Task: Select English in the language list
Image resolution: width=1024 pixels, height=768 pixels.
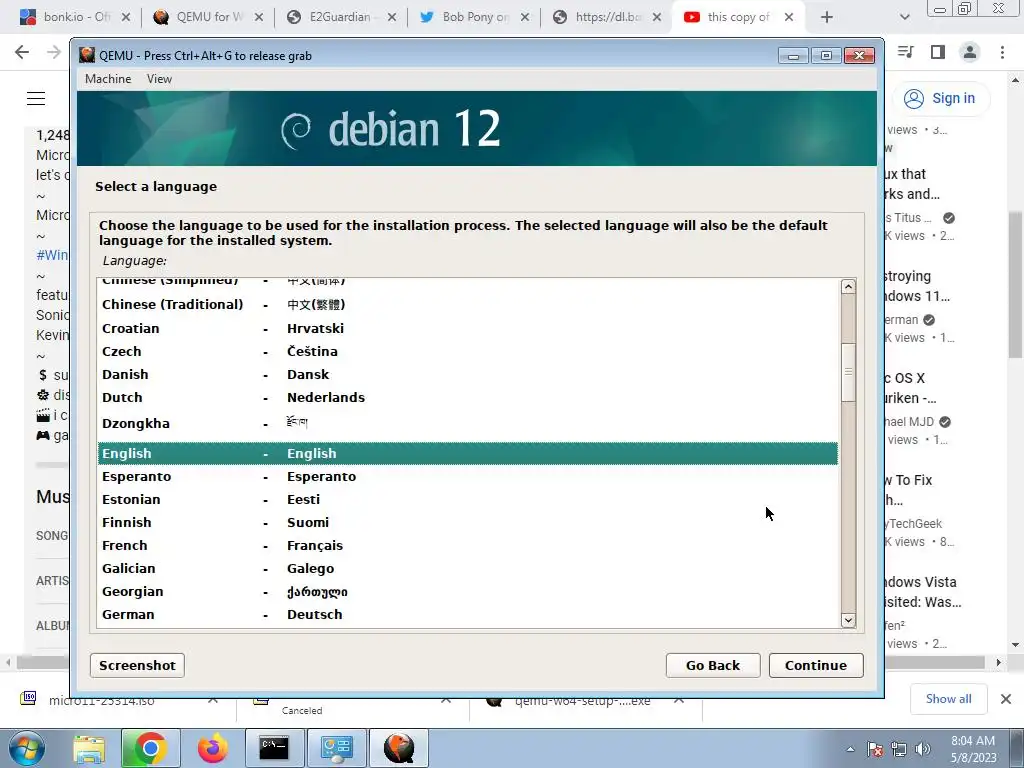Action: [468, 453]
